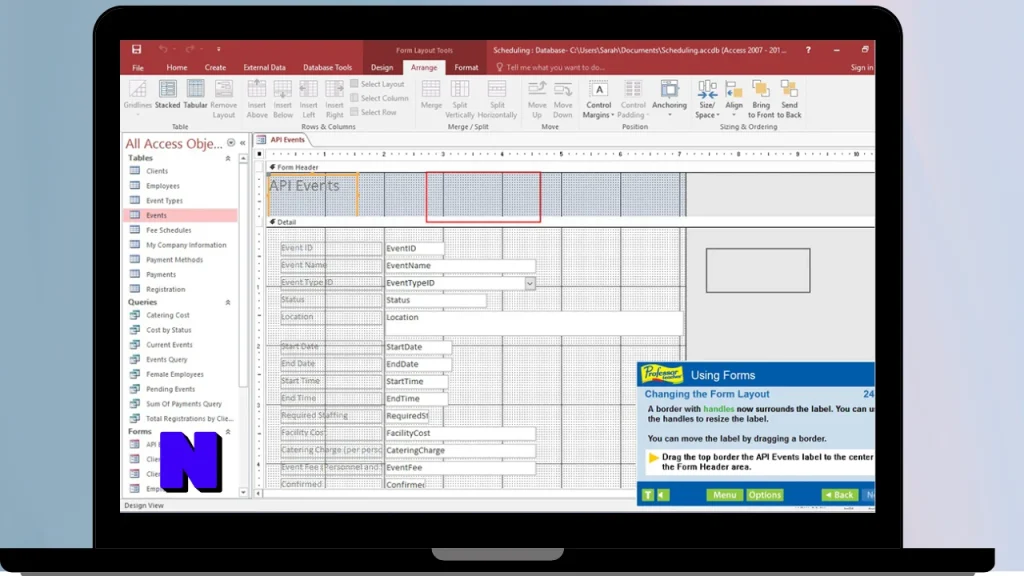Click the navigation pane scroll down arrow
1024x576 pixels.
tap(244, 493)
